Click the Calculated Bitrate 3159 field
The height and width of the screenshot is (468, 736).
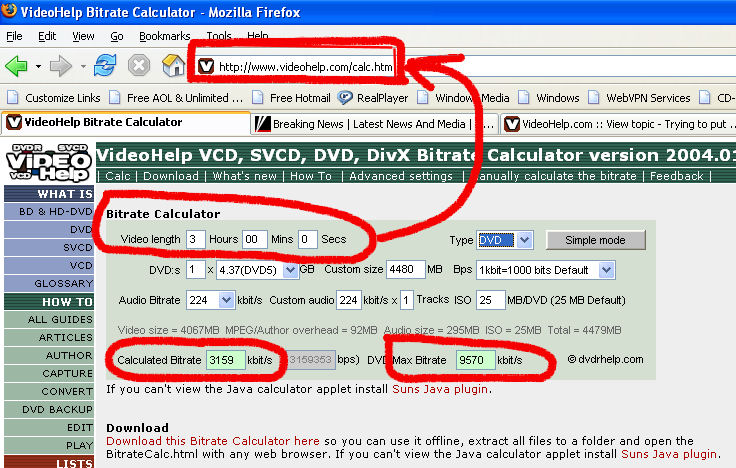point(226,360)
